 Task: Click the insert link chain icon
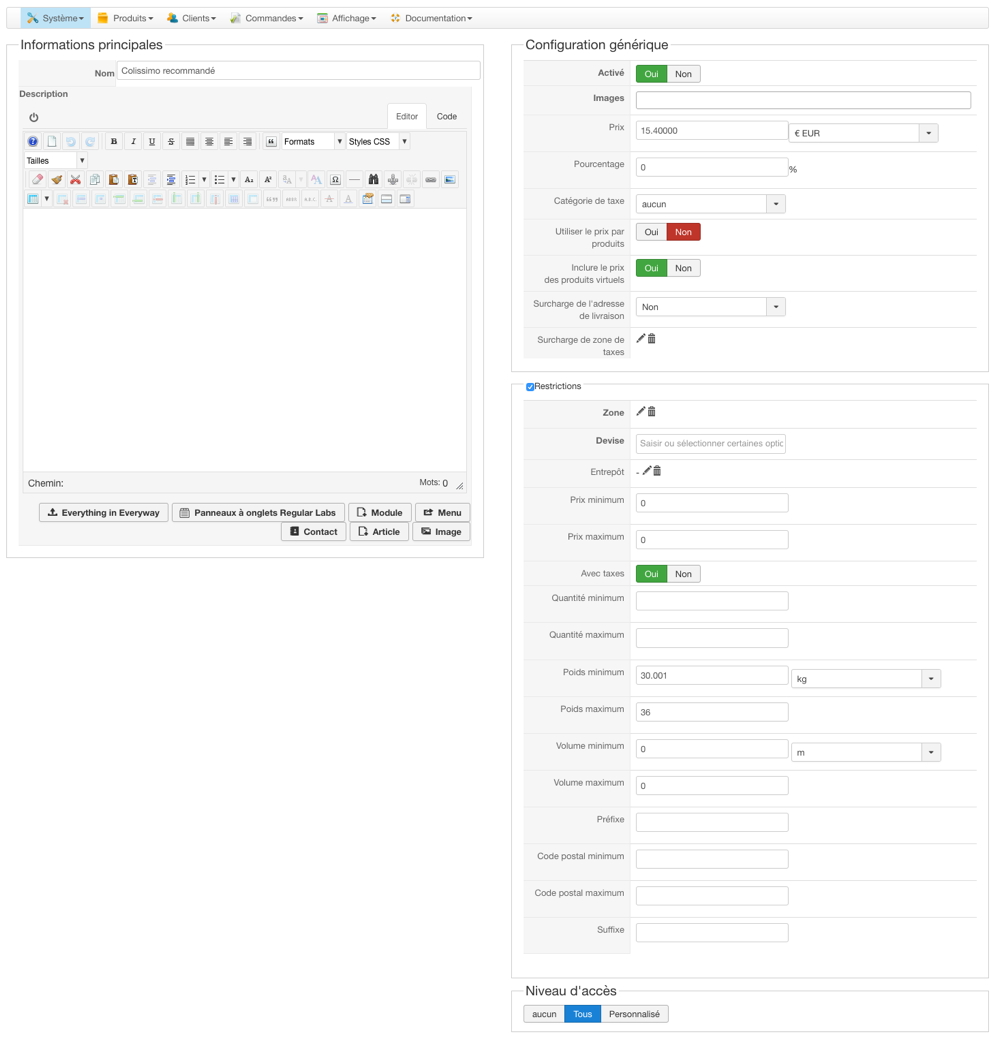point(431,179)
